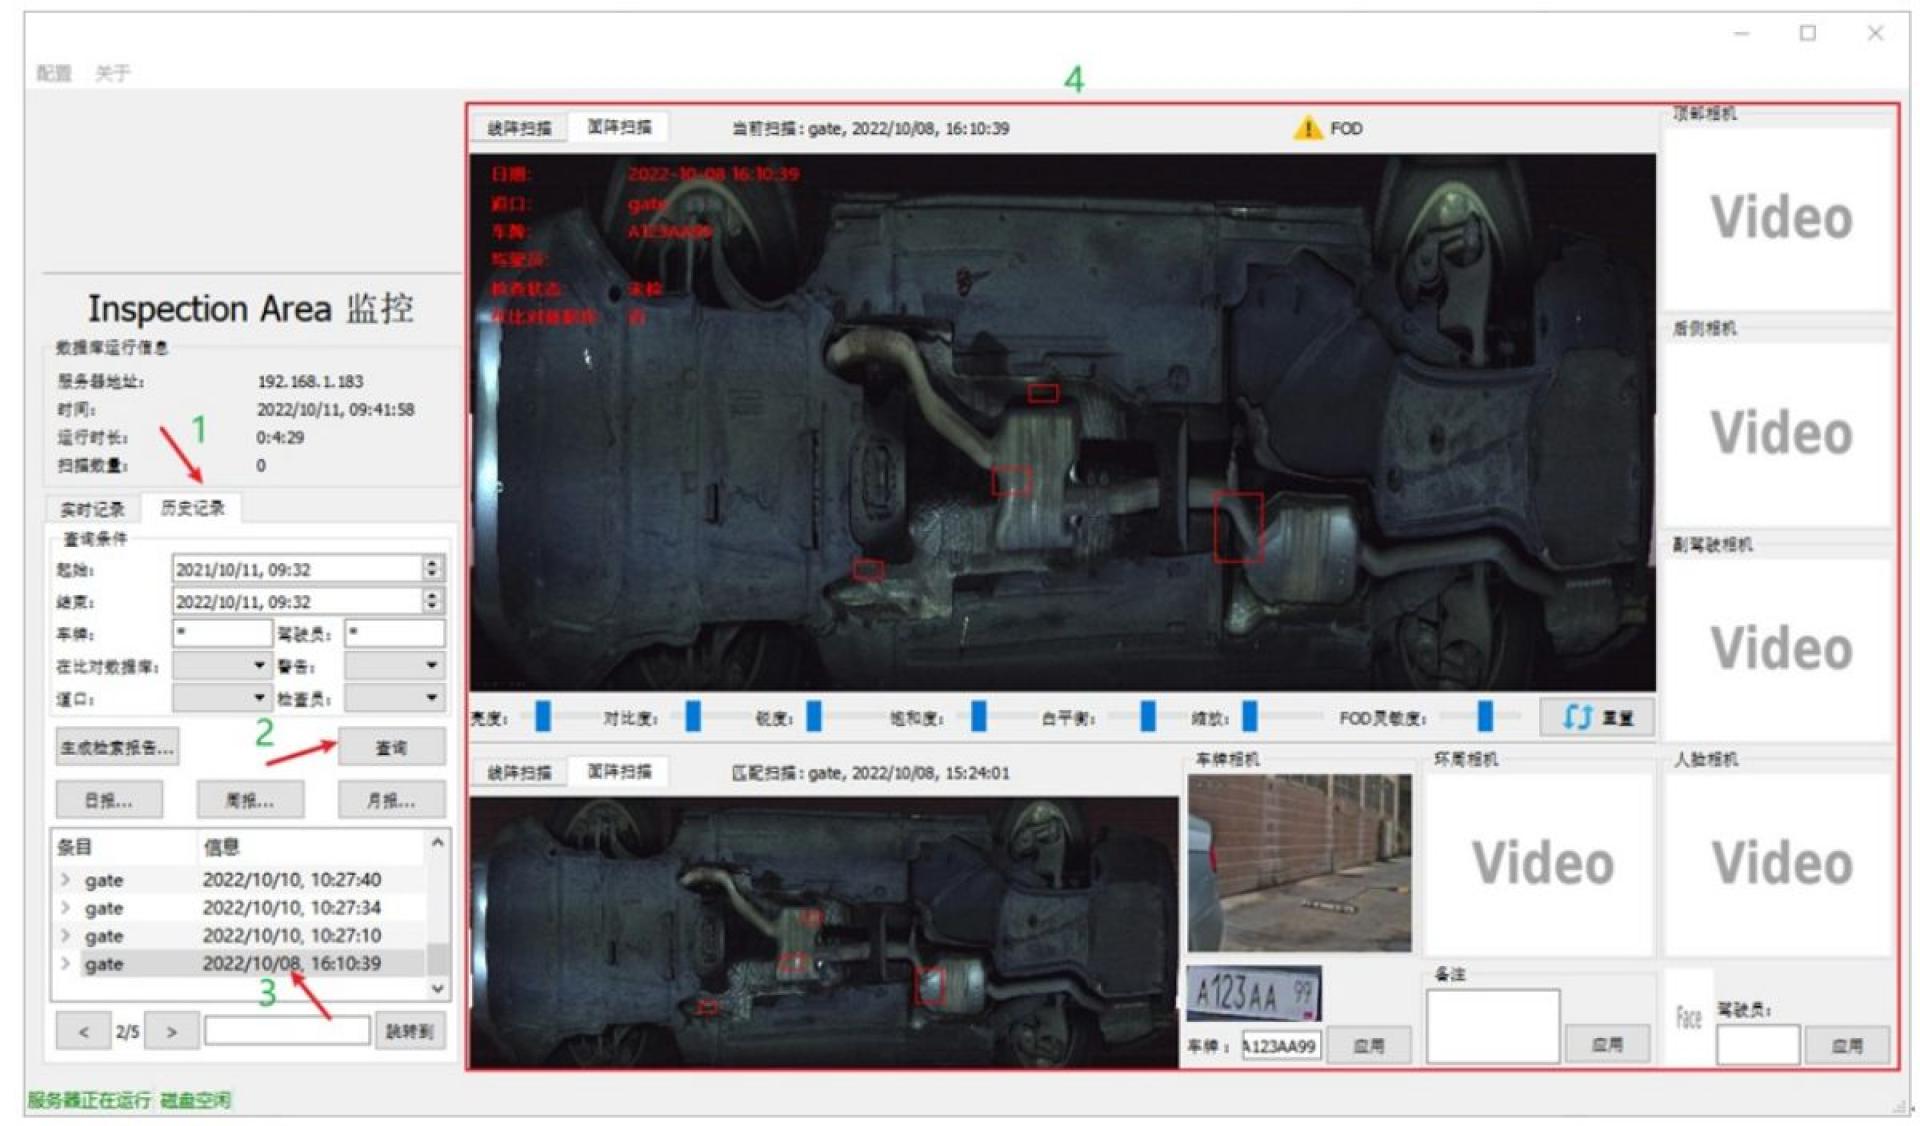This screenshot has height=1126, width=1920.
Task: Click the 起始 date stepper arrows
Action: pyautogui.click(x=432, y=568)
